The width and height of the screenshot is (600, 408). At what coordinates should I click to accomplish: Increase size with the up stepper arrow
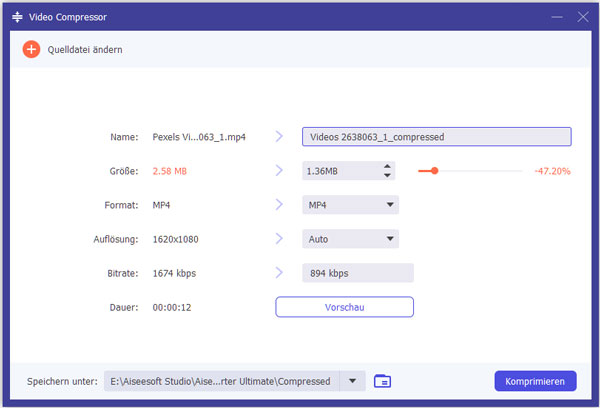tap(387, 167)
